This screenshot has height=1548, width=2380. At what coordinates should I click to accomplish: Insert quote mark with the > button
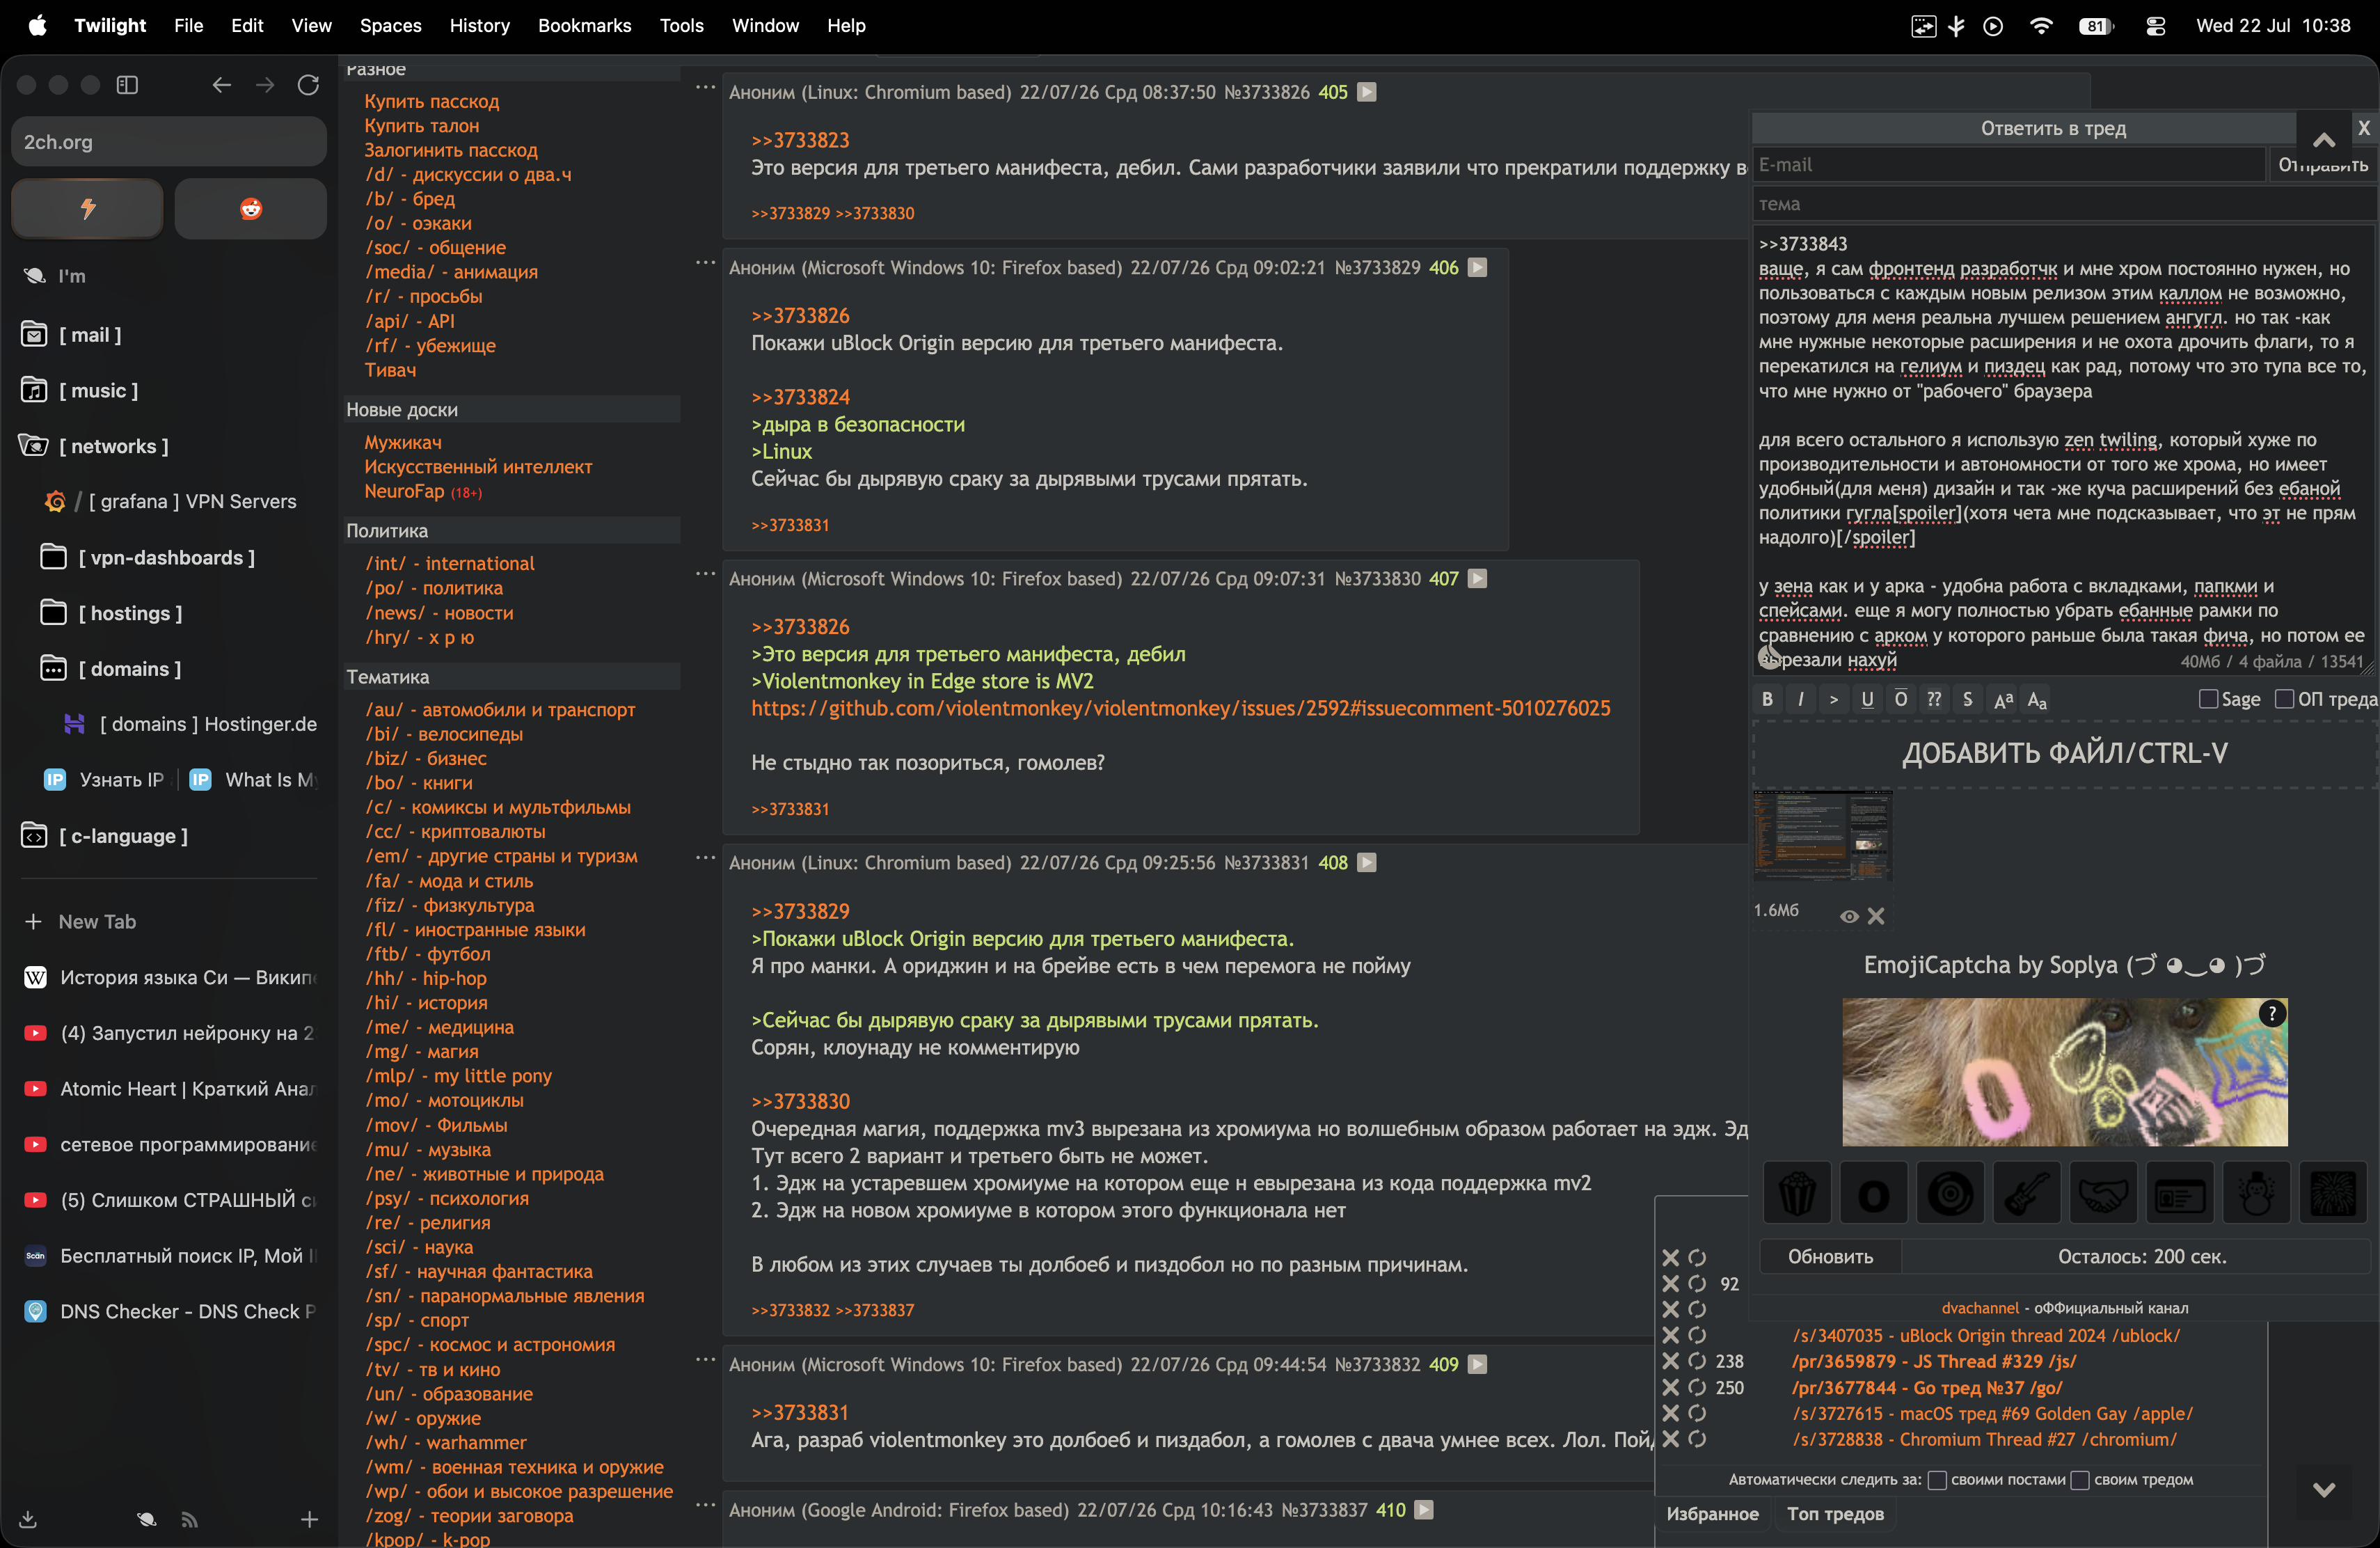point(1834,699)
